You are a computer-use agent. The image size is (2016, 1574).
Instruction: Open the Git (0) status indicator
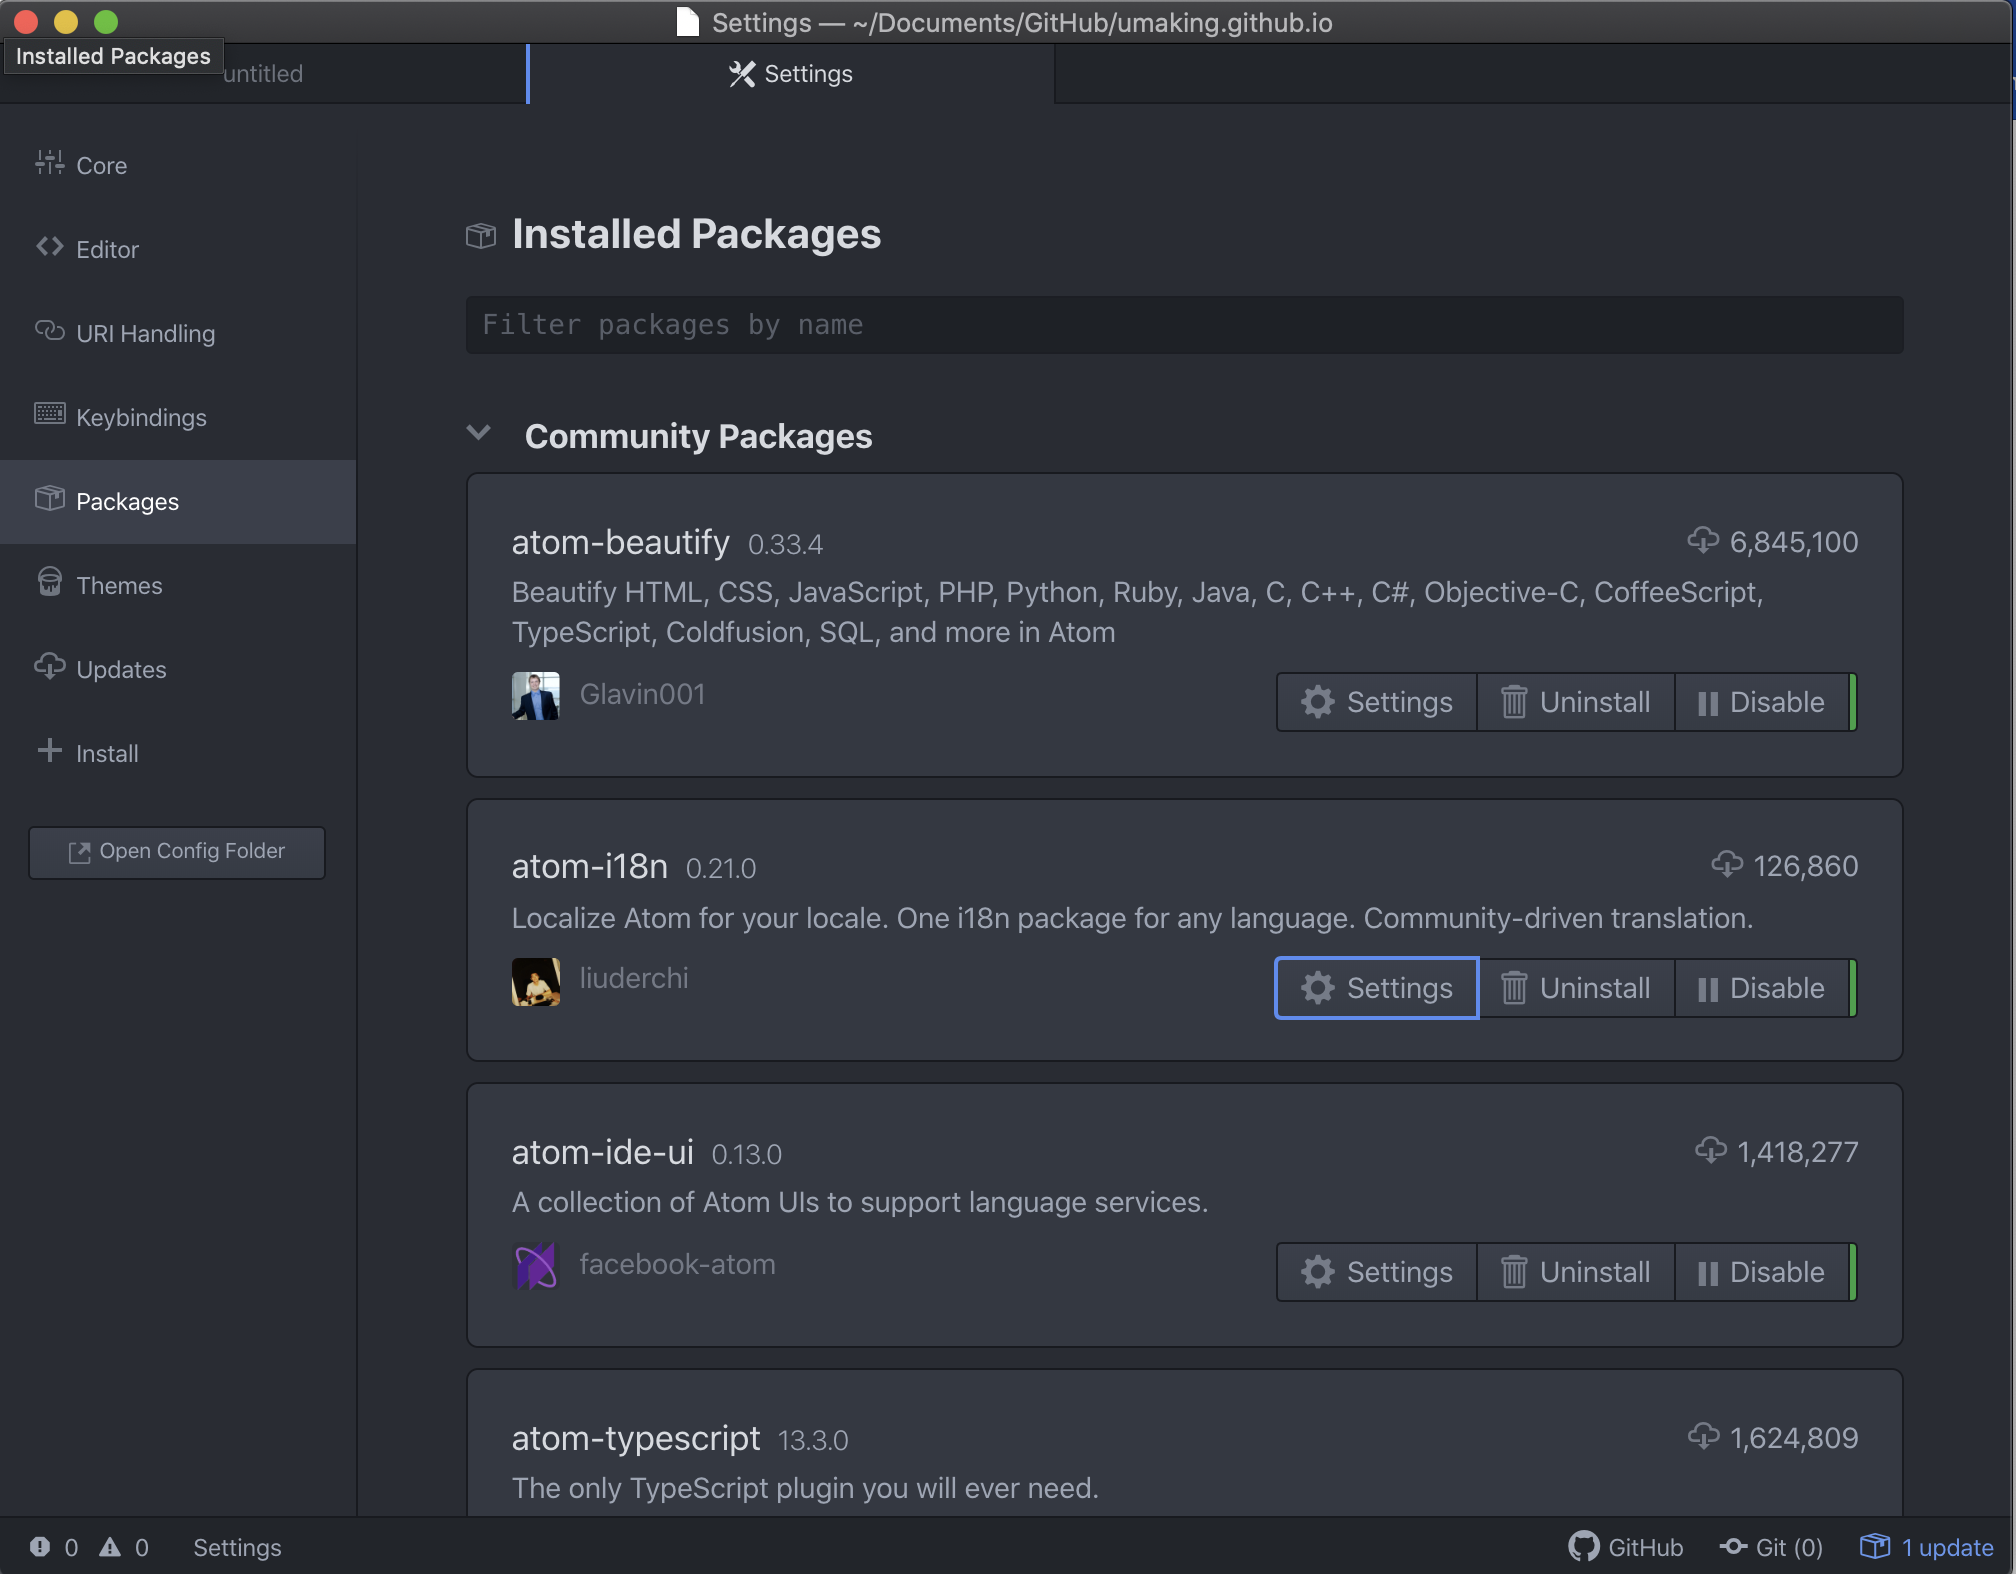(x=1771, y=1547)
